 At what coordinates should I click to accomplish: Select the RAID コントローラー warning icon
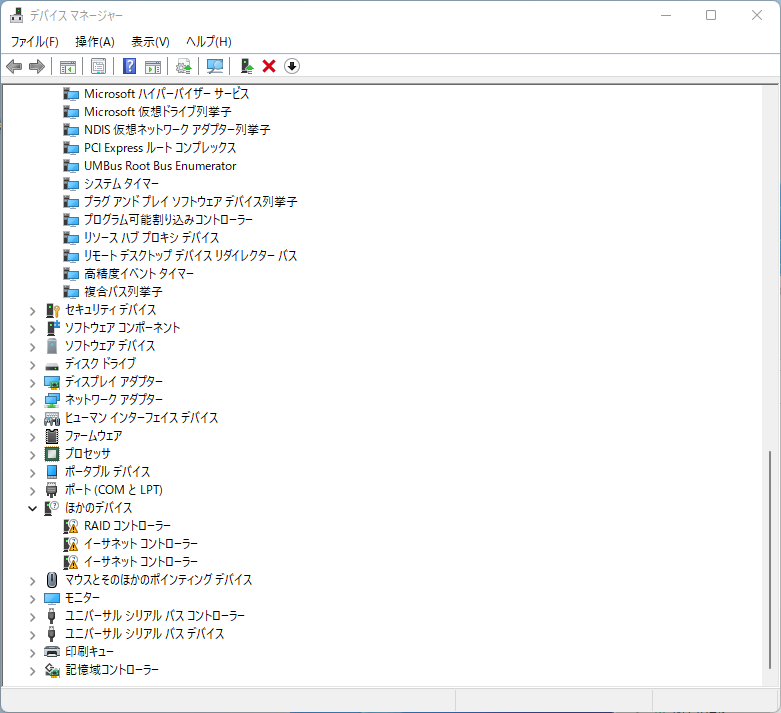(x=71, y=526)
